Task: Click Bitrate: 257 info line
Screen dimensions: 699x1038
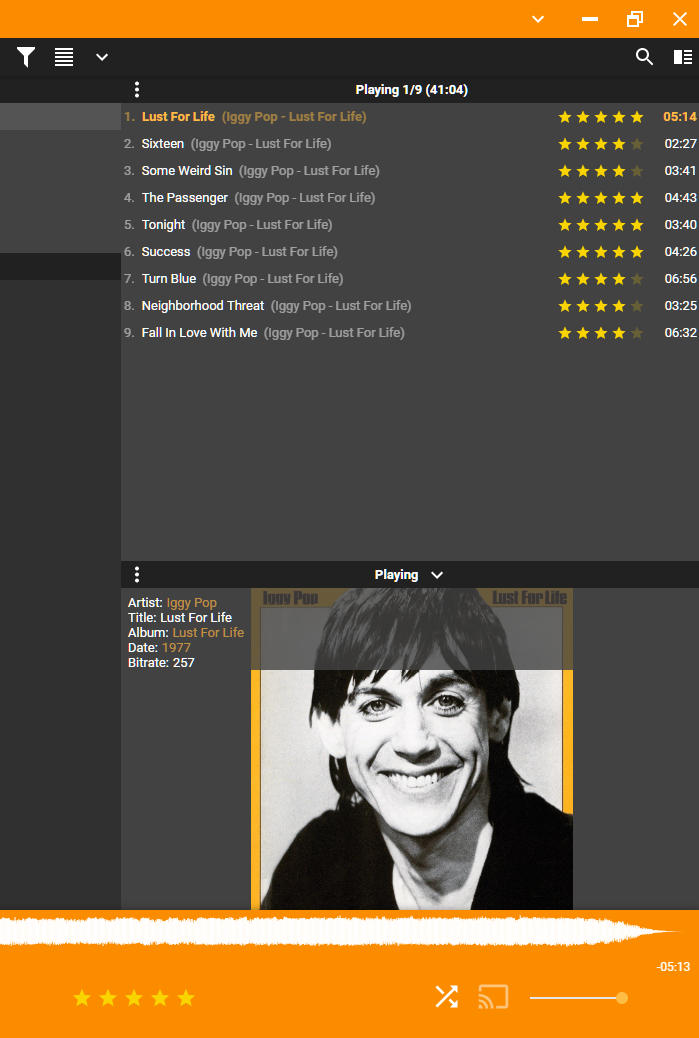Action: [x=161, y=663]
